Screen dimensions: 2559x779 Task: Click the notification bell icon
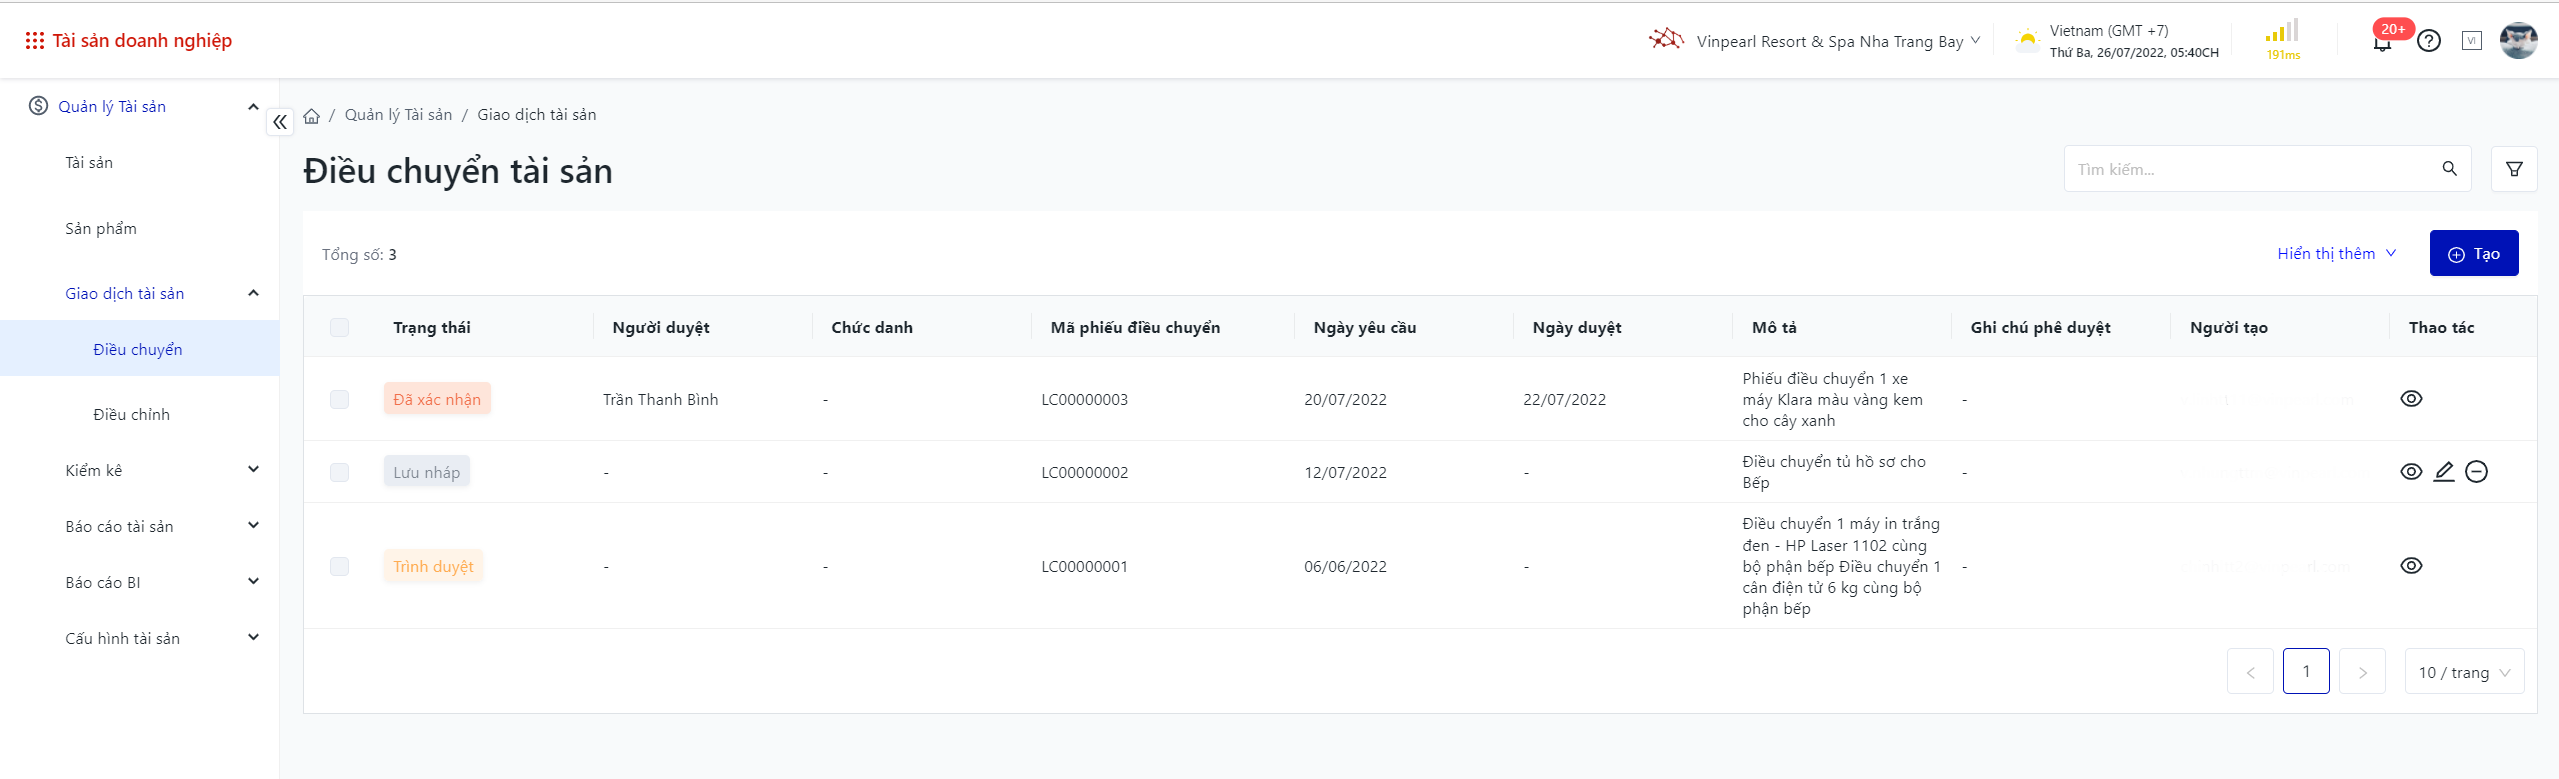click(x=2382, y=42)
